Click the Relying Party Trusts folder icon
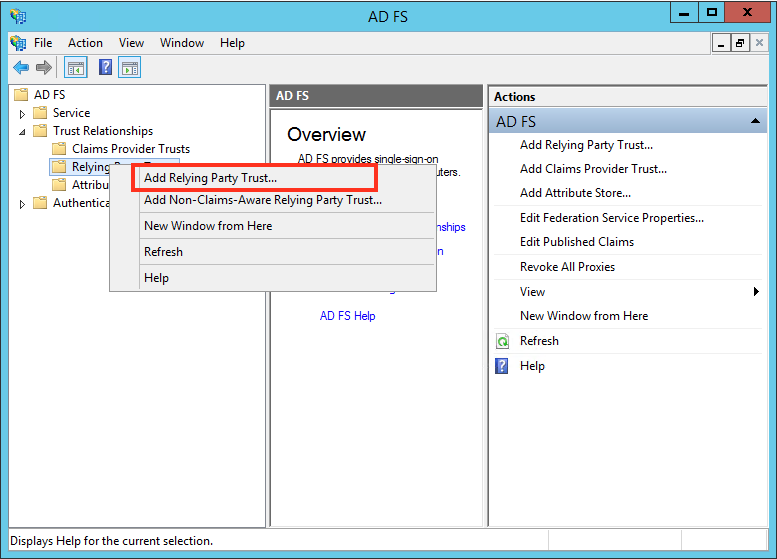 click(x=59, y=167)
